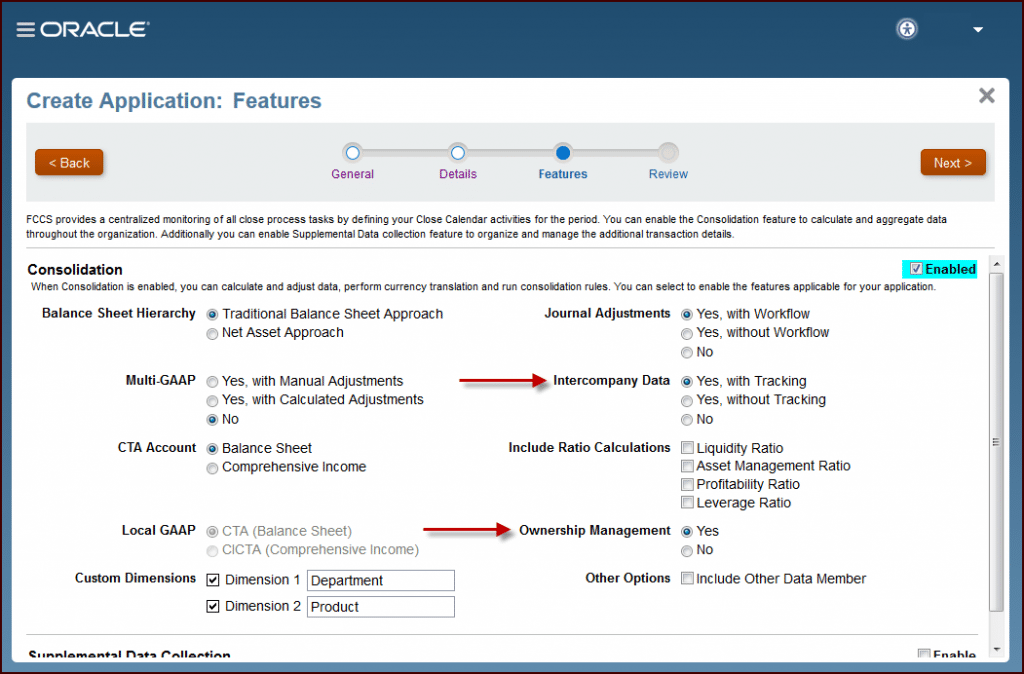Enable Leverage Ratio calculation

click(x=687, y=503)
